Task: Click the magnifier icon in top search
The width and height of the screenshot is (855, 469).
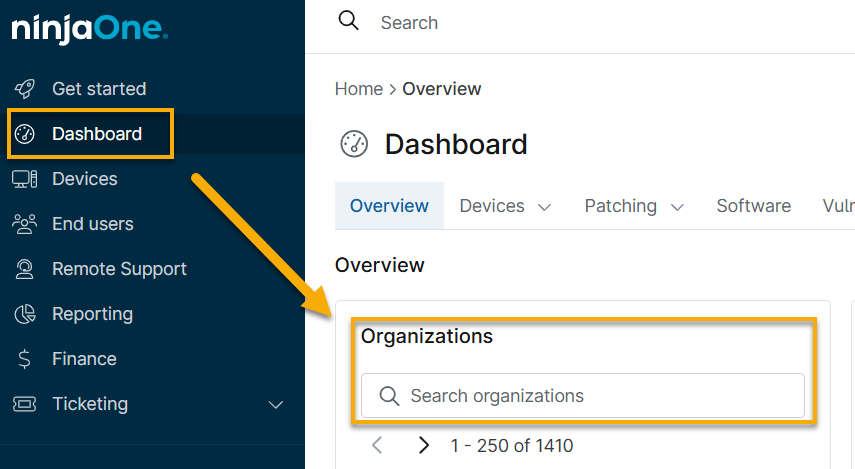Action: pyautogui.click(x=348, y=22)
